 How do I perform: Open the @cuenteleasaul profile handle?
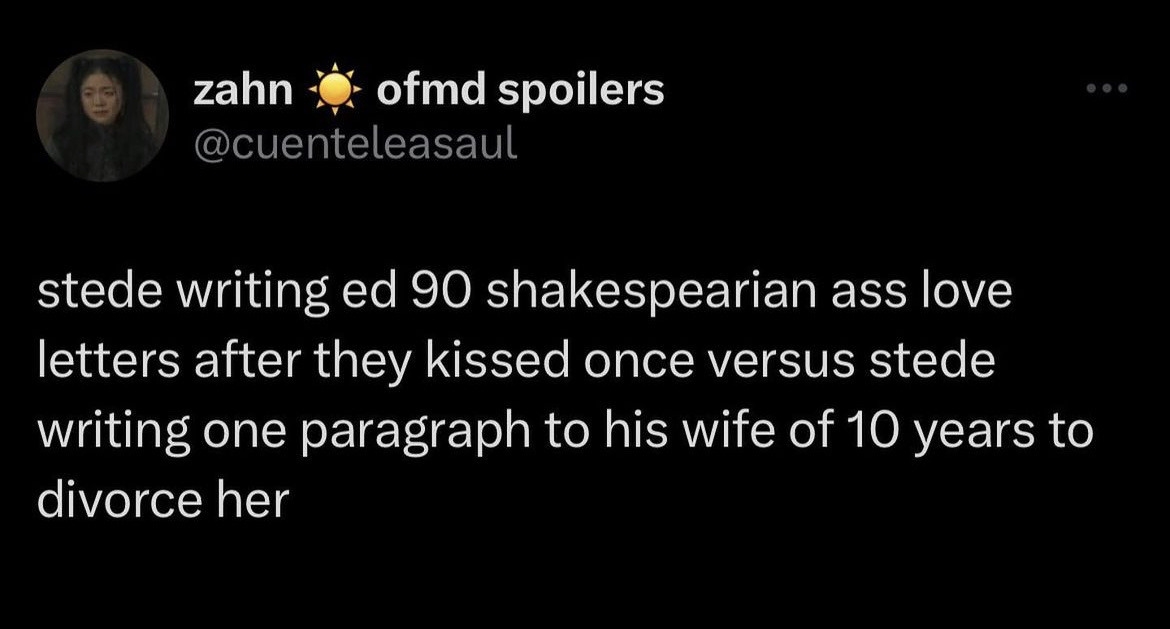pos(356,144)
